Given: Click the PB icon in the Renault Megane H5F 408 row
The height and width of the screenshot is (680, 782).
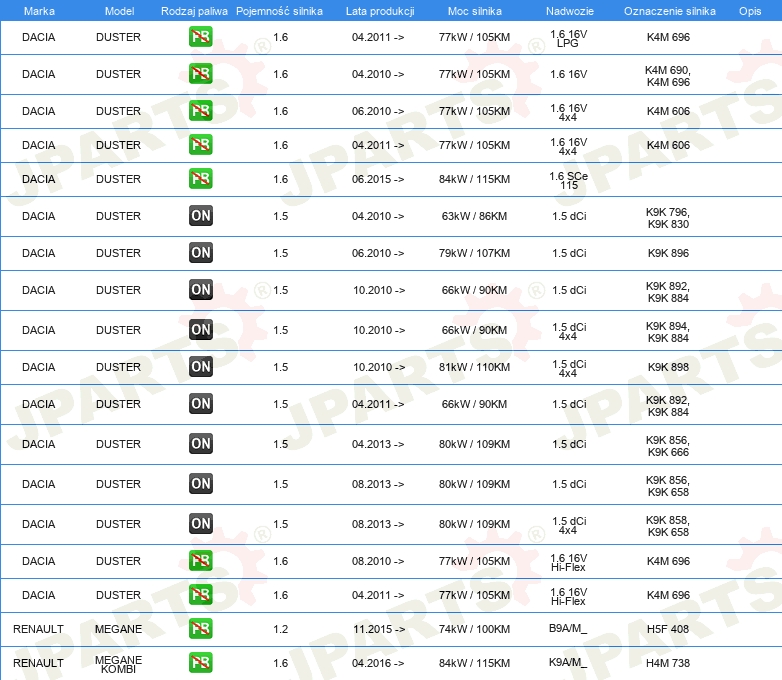Looking at the screenshot, I should [x=200, y=629].
